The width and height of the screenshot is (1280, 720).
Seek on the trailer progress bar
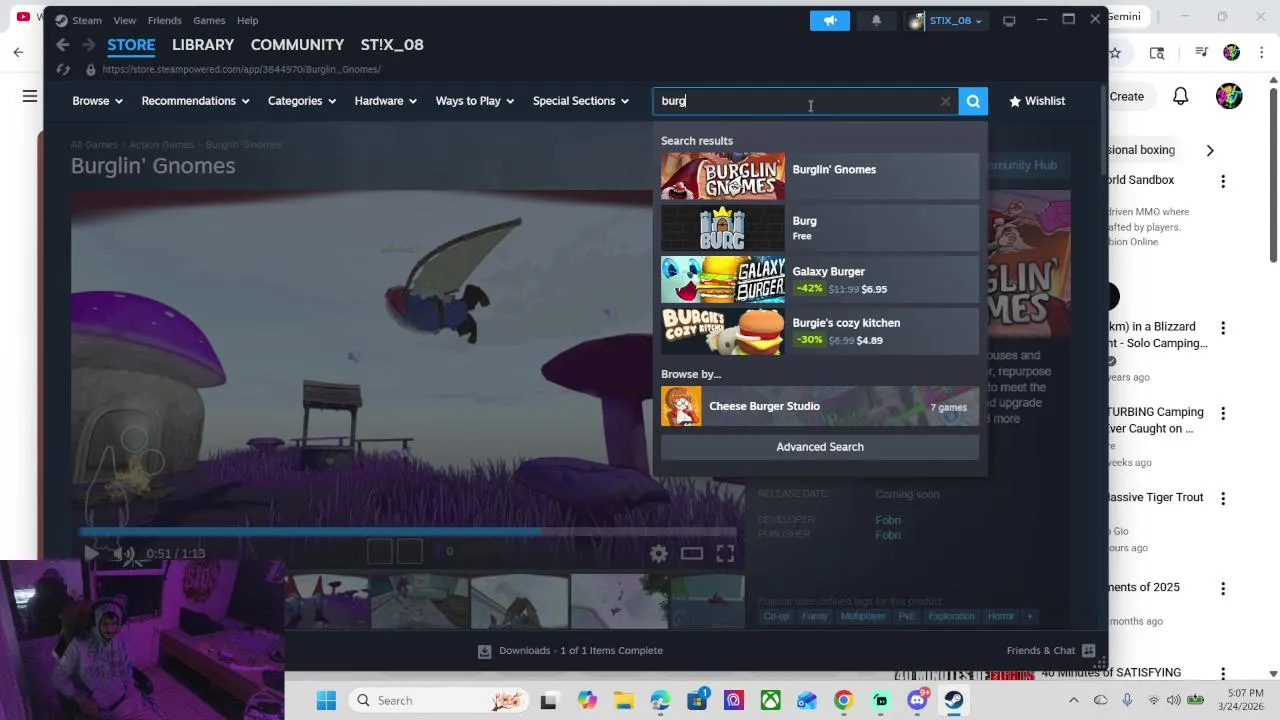408,531
